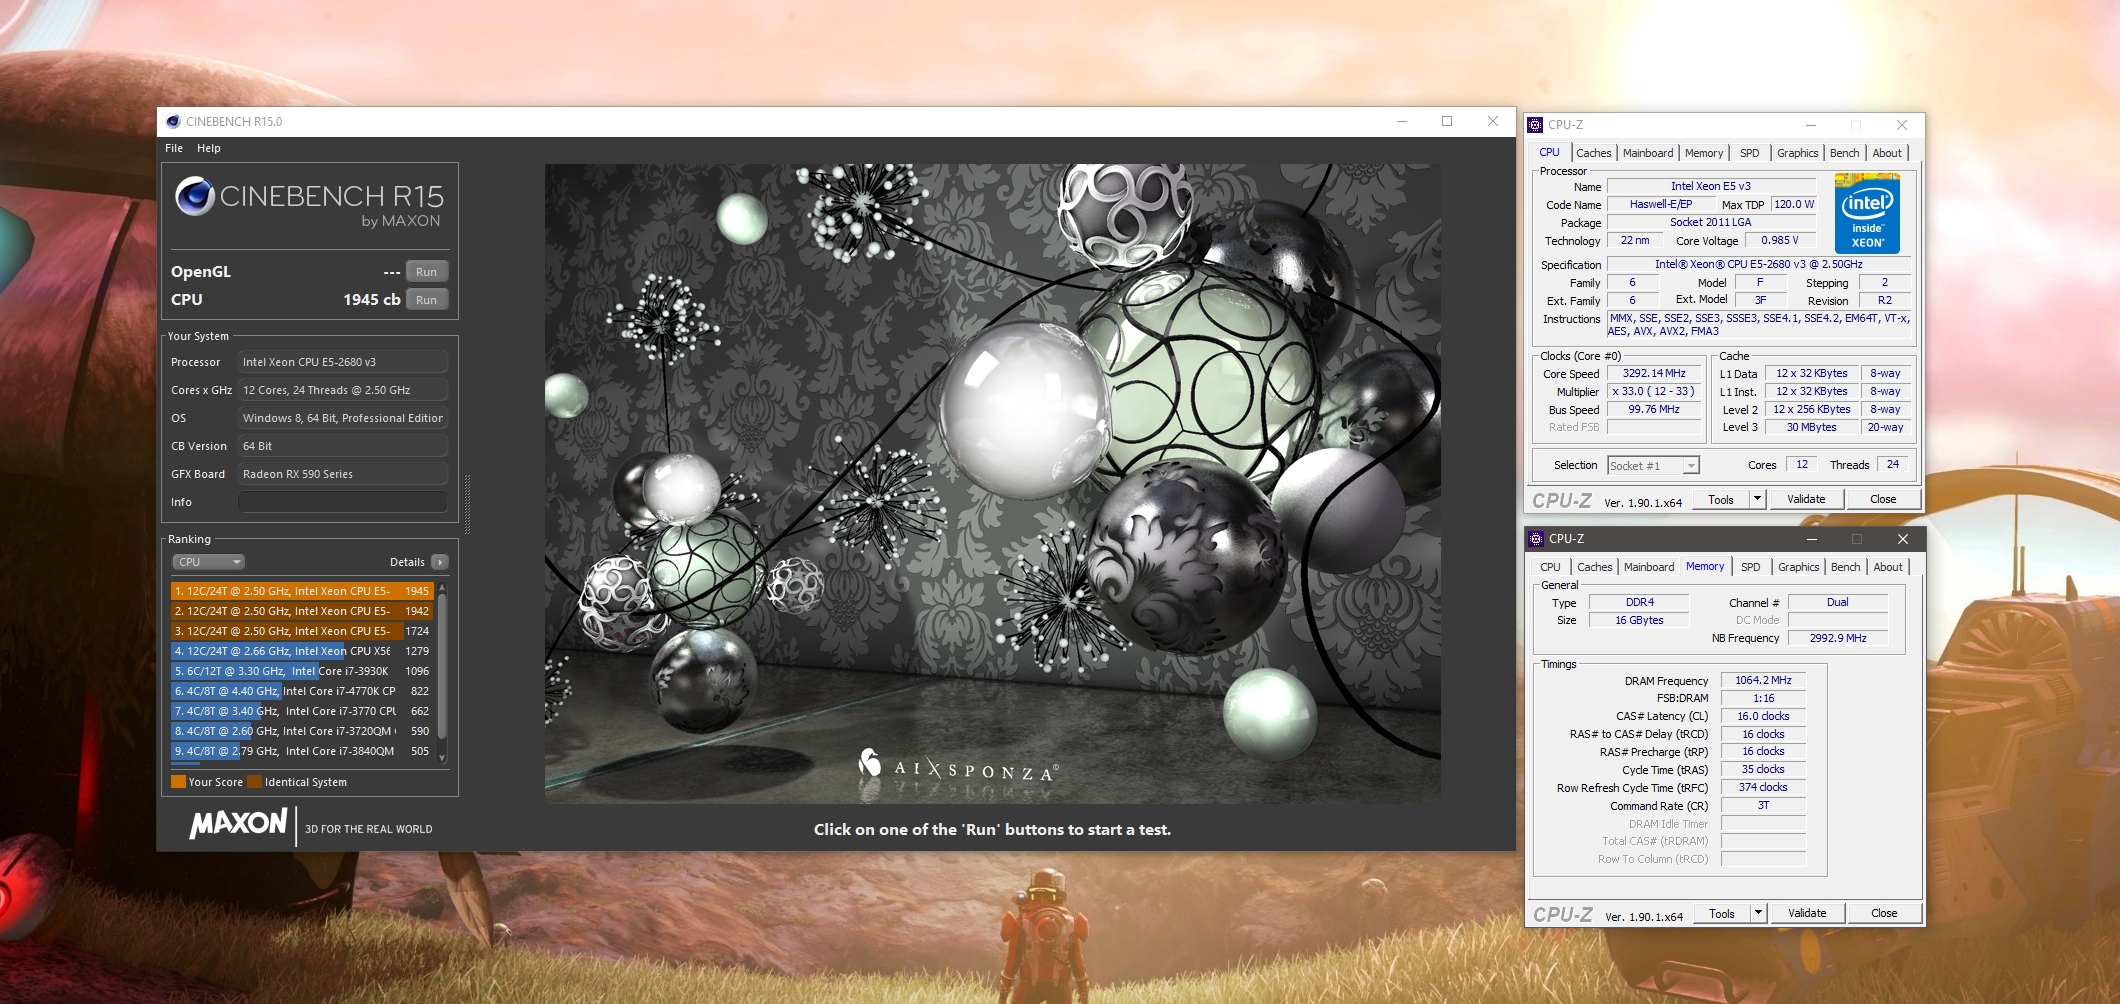Maximize the Cinebench R15.0 window

[x=1447, y=121]
